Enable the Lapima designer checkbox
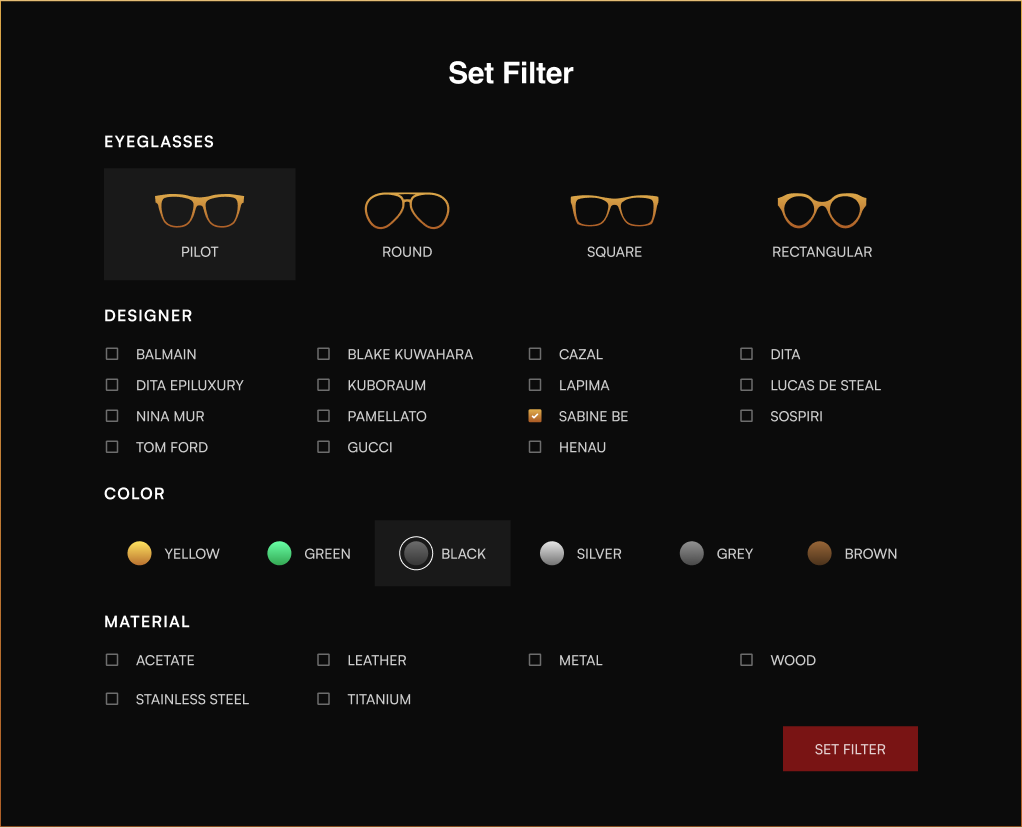 coord(535,385)
